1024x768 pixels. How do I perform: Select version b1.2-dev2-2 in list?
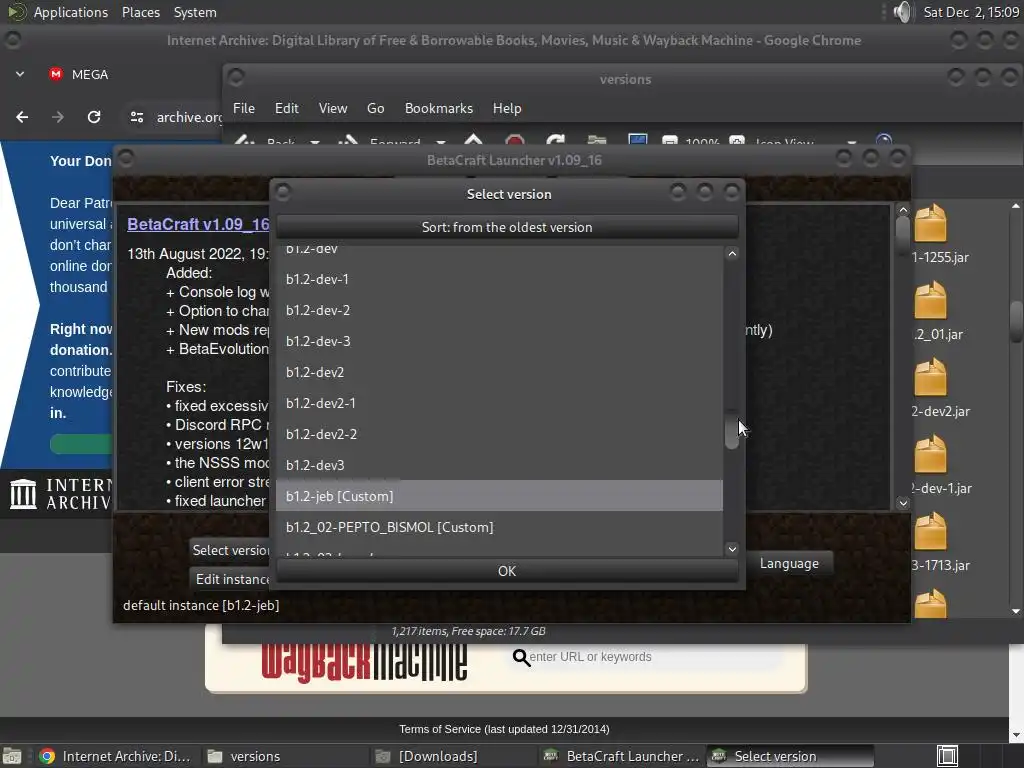point(499,434)
